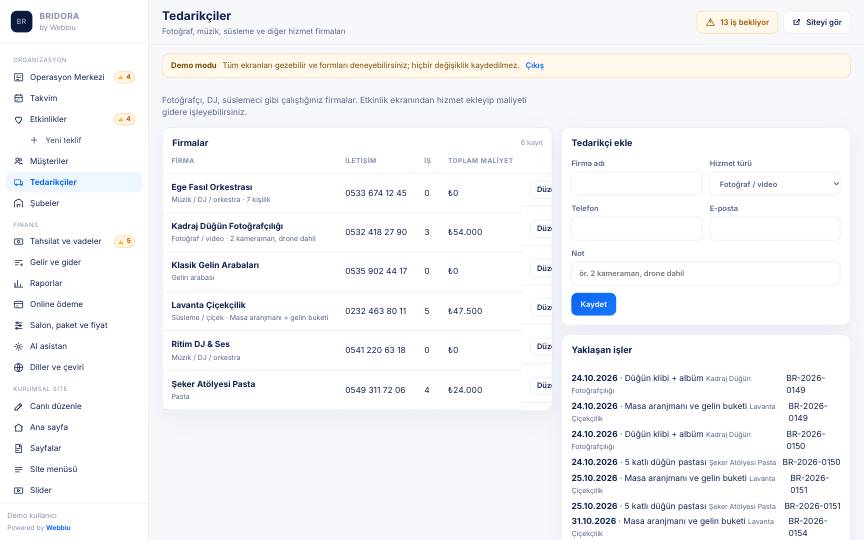Click the Slider play icon
864x540 pixels.
click(18, 490)
